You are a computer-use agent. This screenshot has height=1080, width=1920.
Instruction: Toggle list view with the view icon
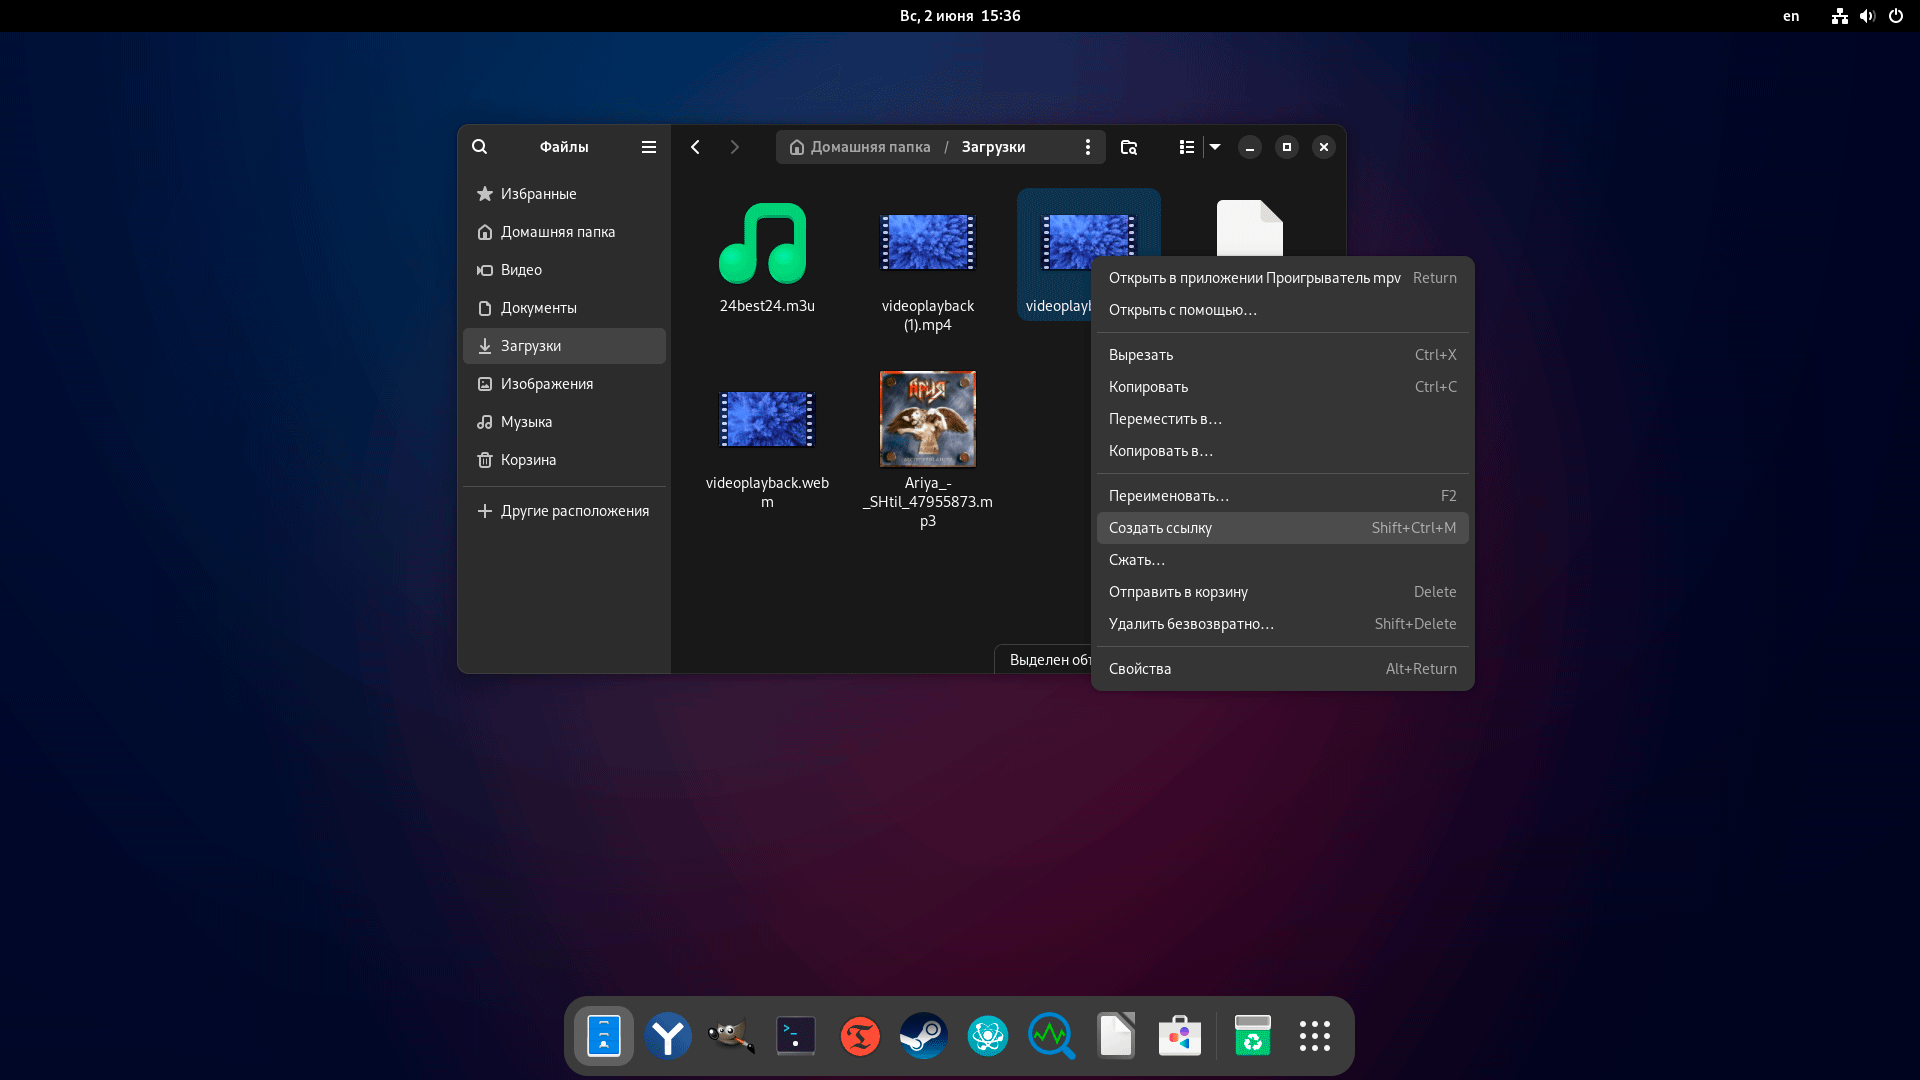click(1187, 147)
